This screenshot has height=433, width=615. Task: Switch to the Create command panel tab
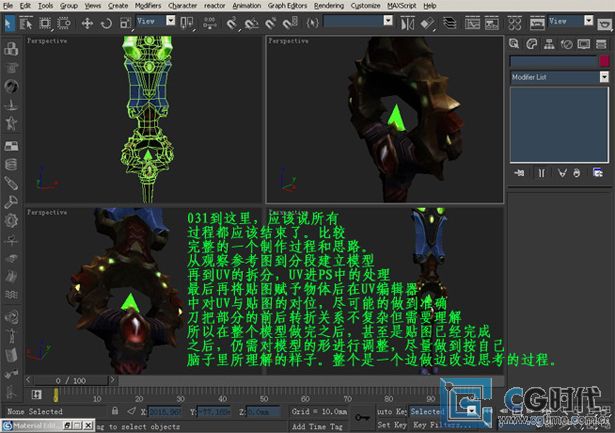point(514,44)
